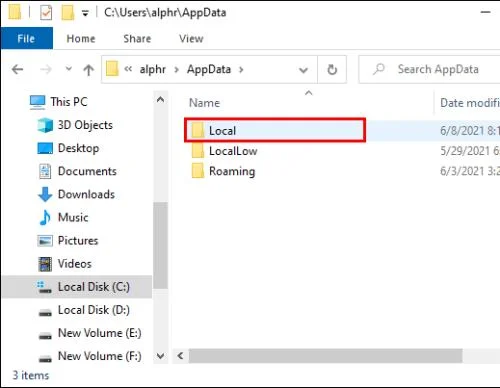Click horizontal scrollbar left arrow
500x388 pixels.
pyautogui.click(x=180, y=356)
